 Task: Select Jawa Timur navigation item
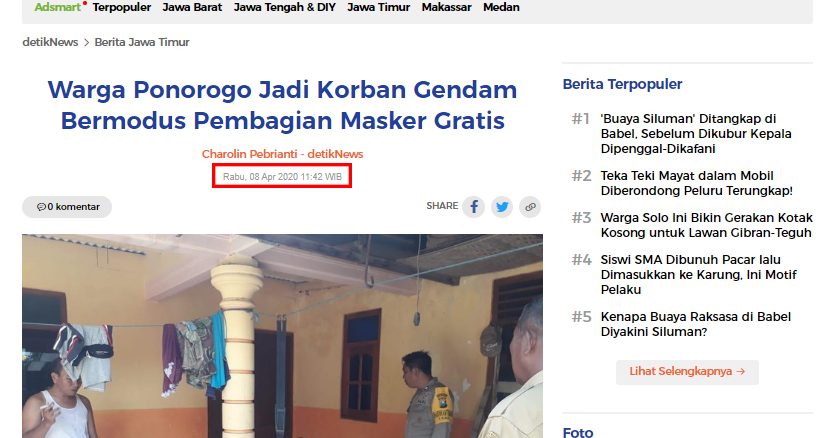(379, 7)
